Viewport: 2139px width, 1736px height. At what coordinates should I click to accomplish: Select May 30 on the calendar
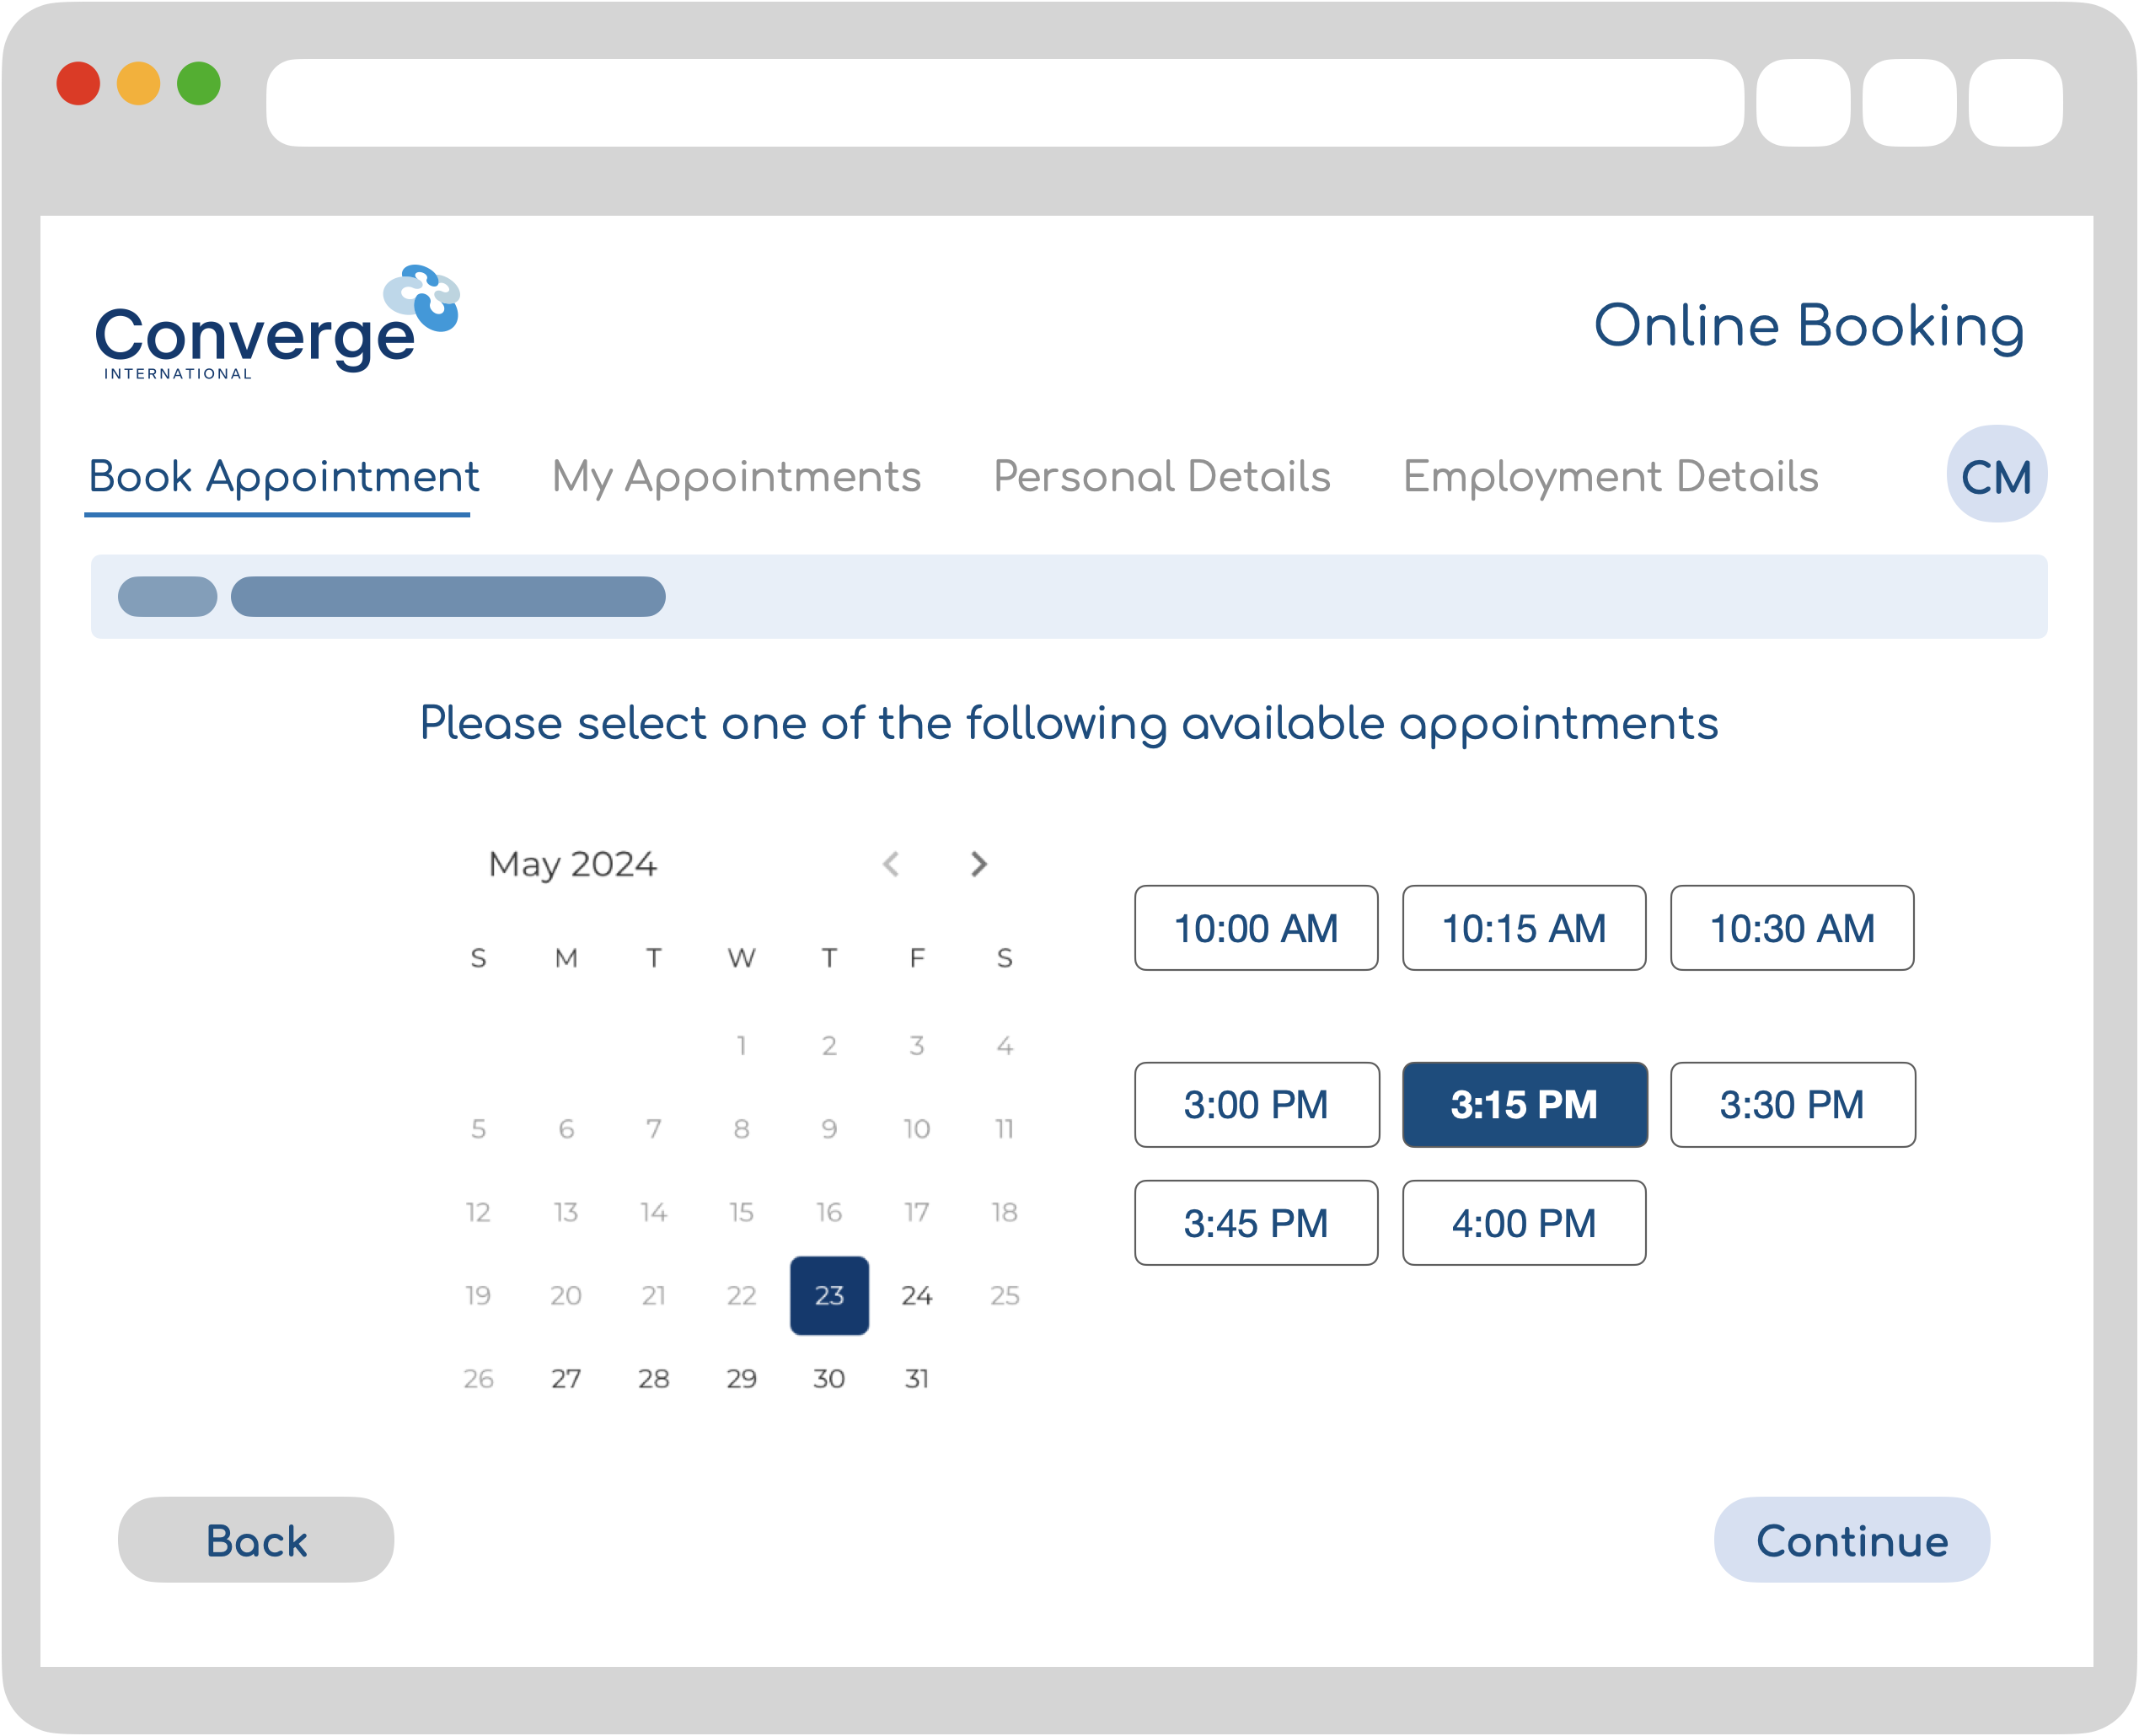click(828, 1379)
